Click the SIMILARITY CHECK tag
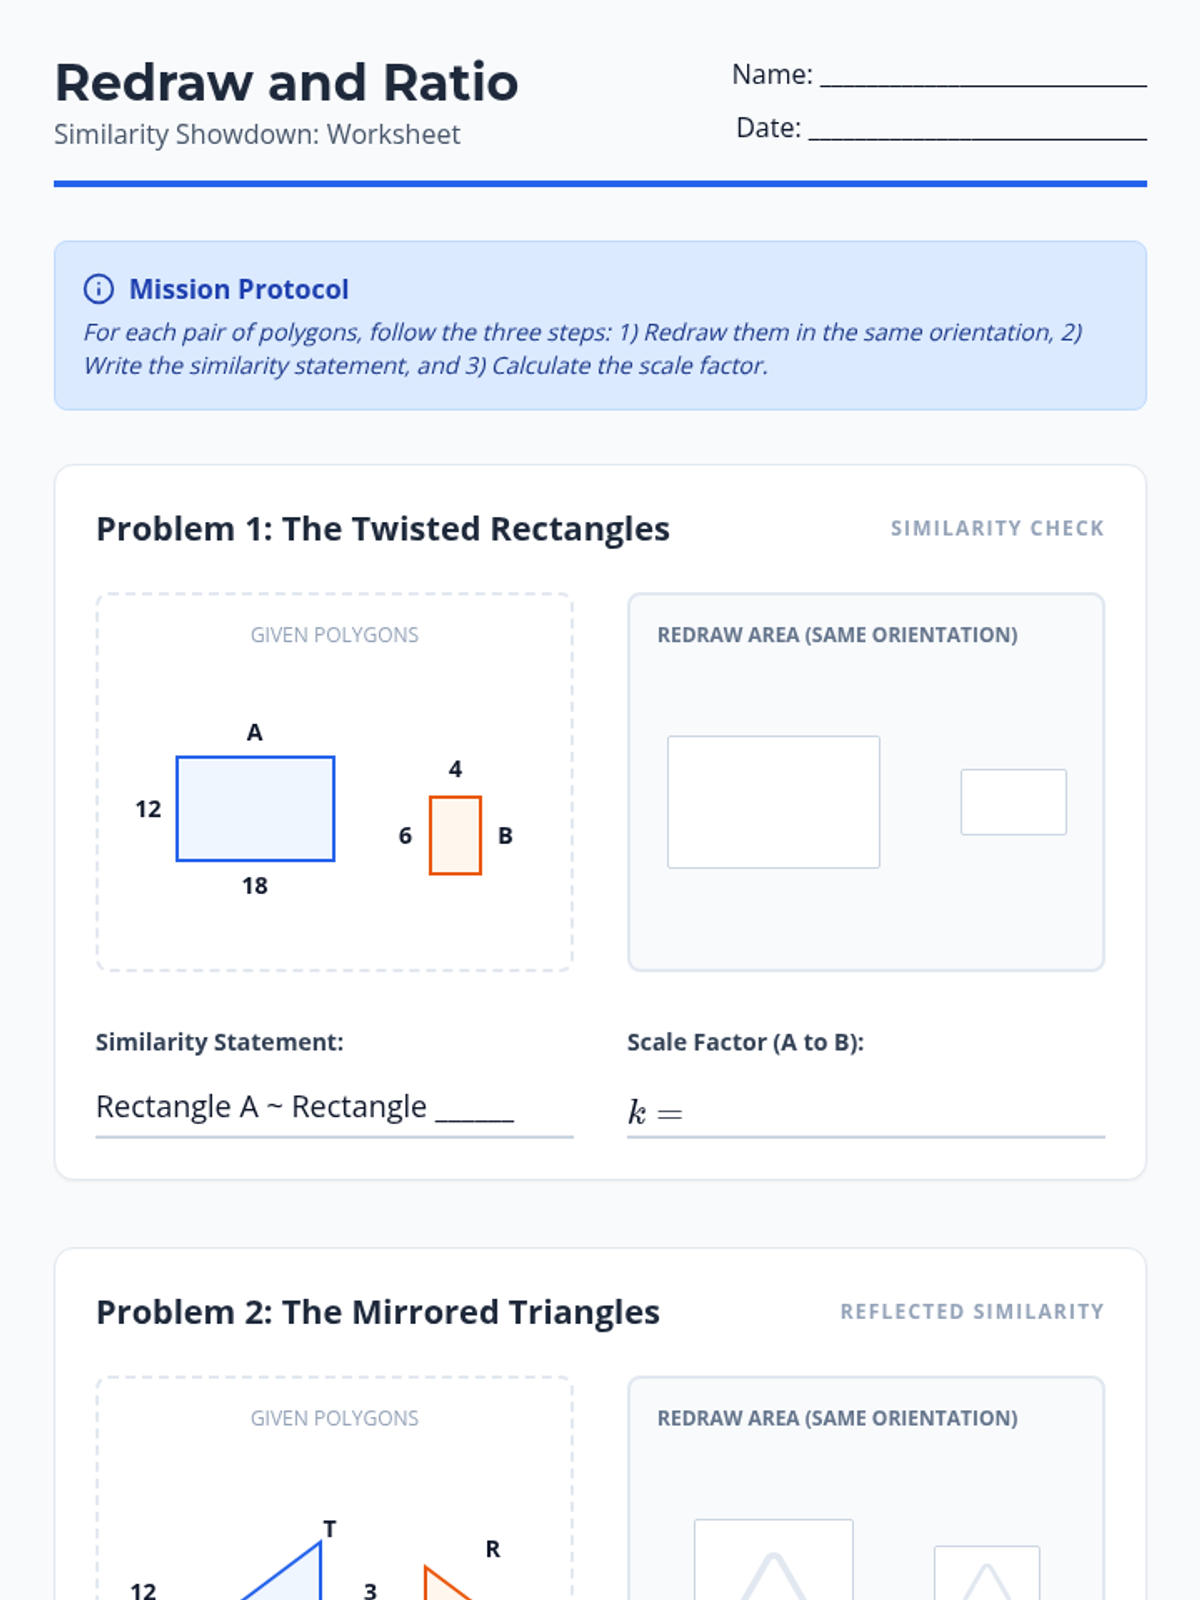 click(x=997, y=528)
